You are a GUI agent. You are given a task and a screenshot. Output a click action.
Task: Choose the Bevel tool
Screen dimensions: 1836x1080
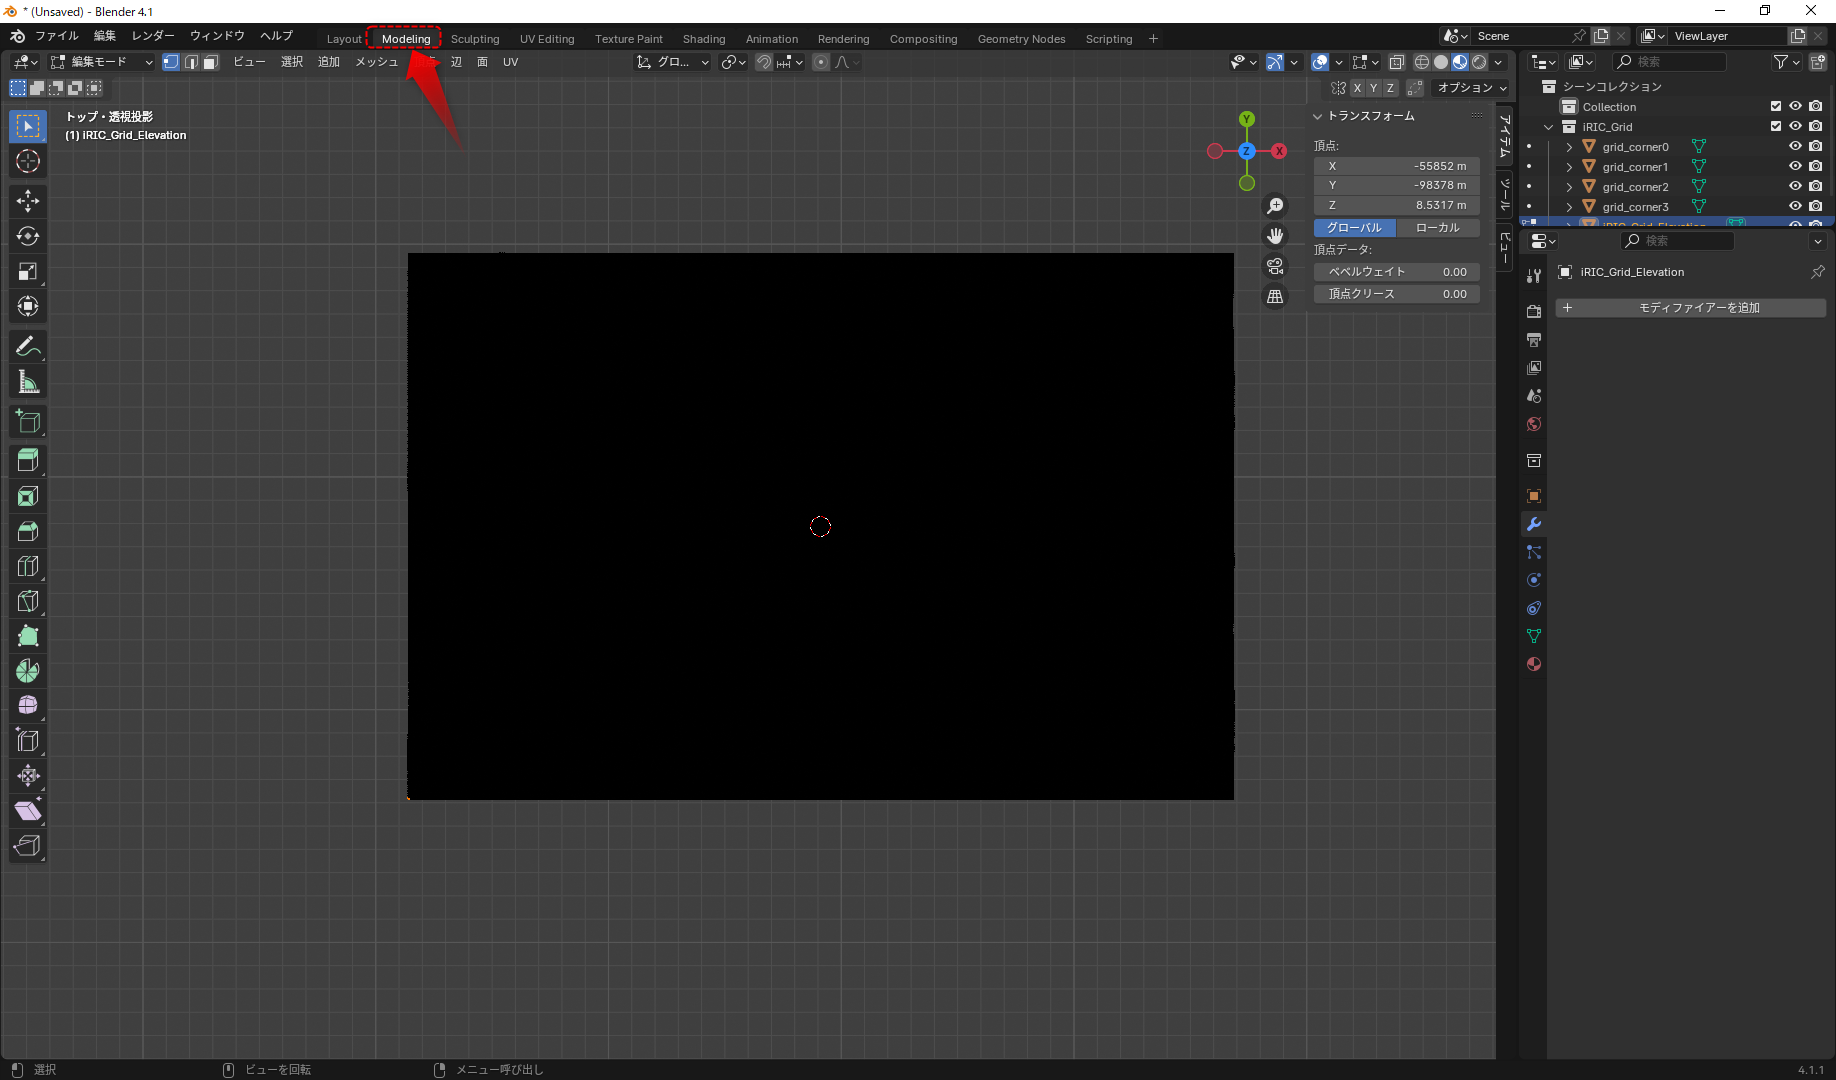click(28, 531)
